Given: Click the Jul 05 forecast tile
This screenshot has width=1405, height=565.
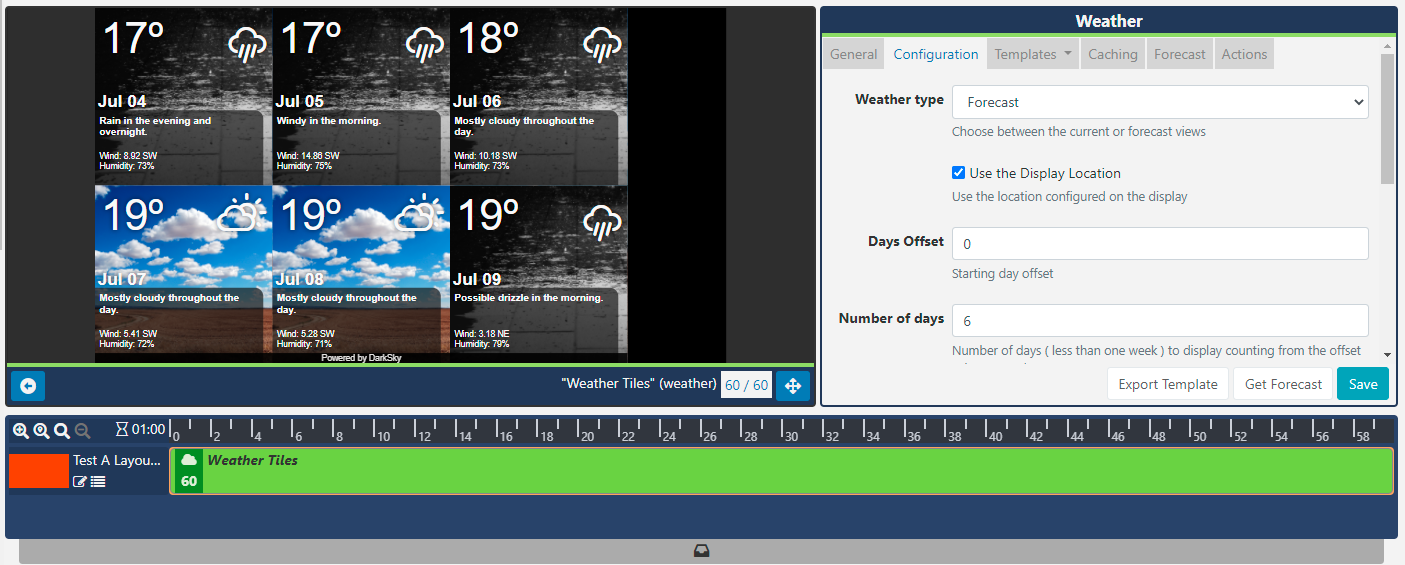Looking at the screenshot, I should pos(361,97).
